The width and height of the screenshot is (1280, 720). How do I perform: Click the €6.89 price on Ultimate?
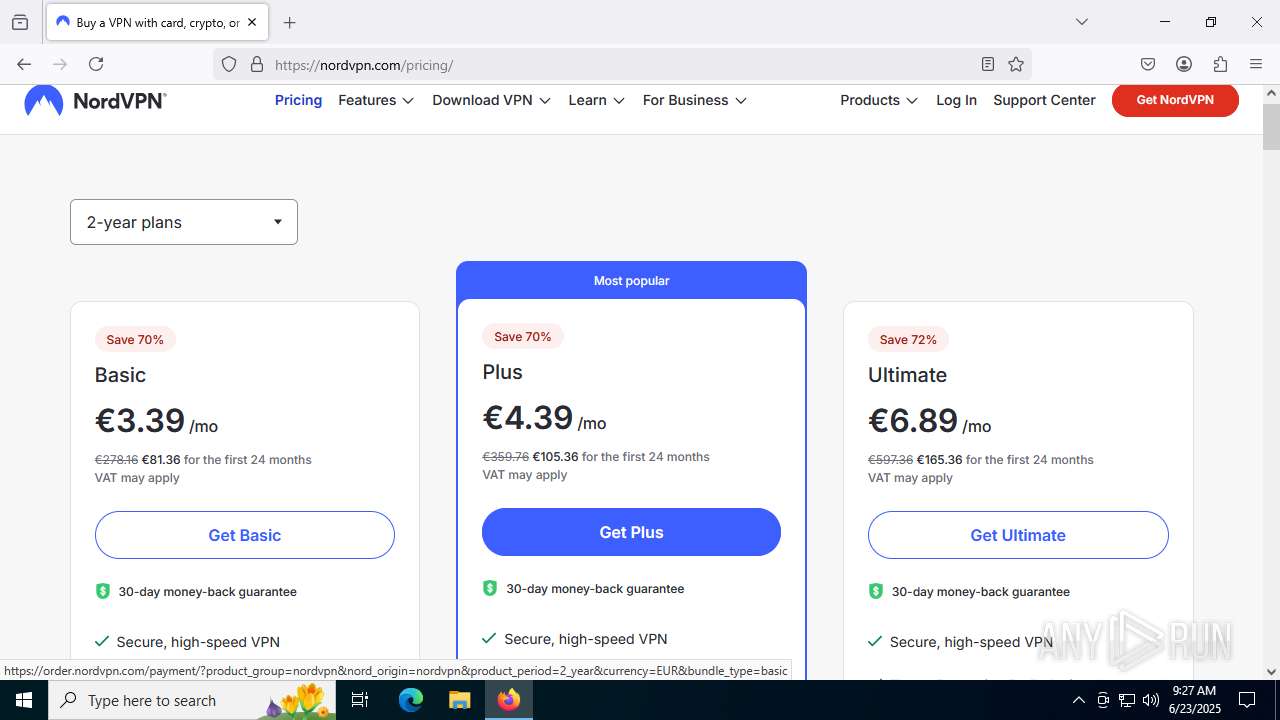coord(913,420)
